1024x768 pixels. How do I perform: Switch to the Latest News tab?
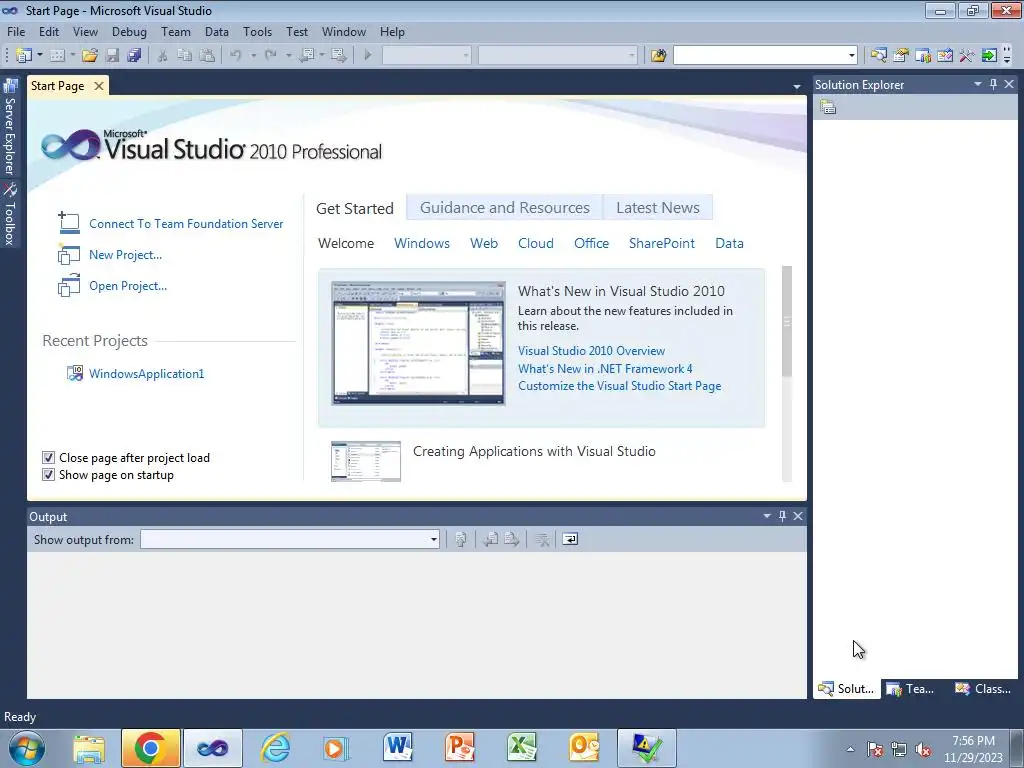click(x=658, y=208)
